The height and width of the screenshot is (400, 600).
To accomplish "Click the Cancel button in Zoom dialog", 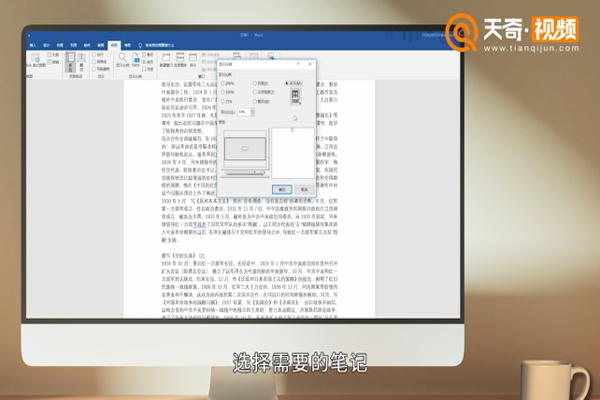I will click(x=304, y=189).
